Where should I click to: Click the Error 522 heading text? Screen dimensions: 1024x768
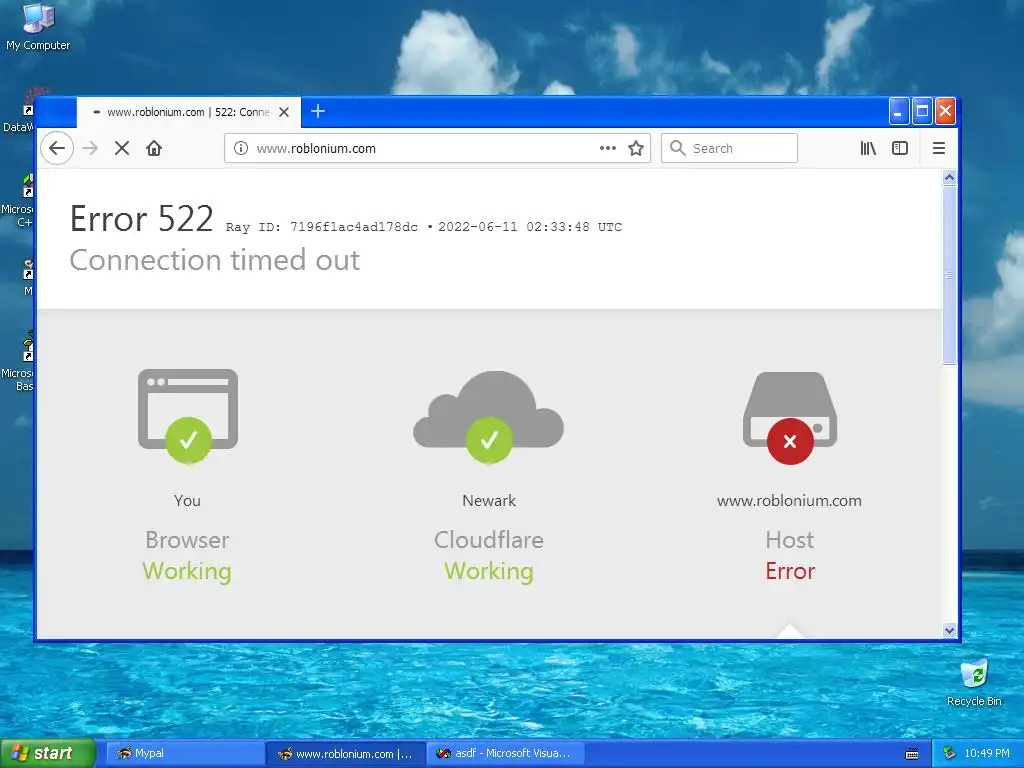[142, 219]
